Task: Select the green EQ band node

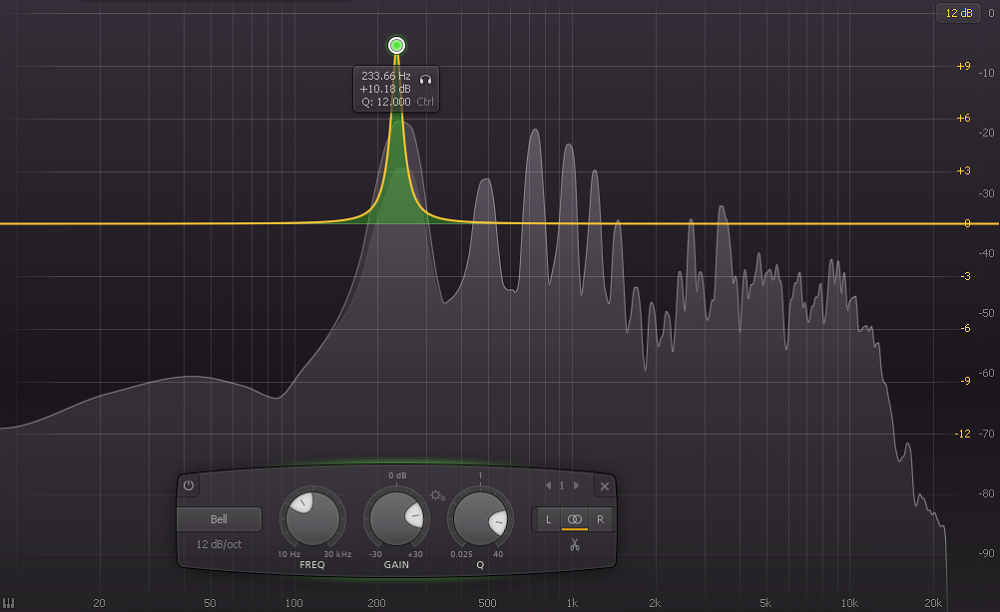Action: (x=396, y=45)
